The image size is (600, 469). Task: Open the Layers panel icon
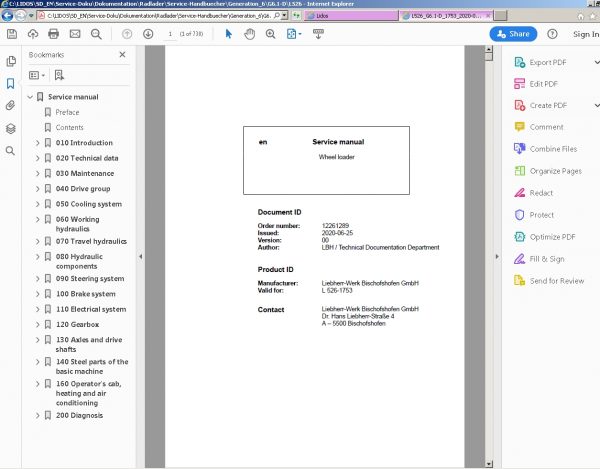tap(11, 129)
